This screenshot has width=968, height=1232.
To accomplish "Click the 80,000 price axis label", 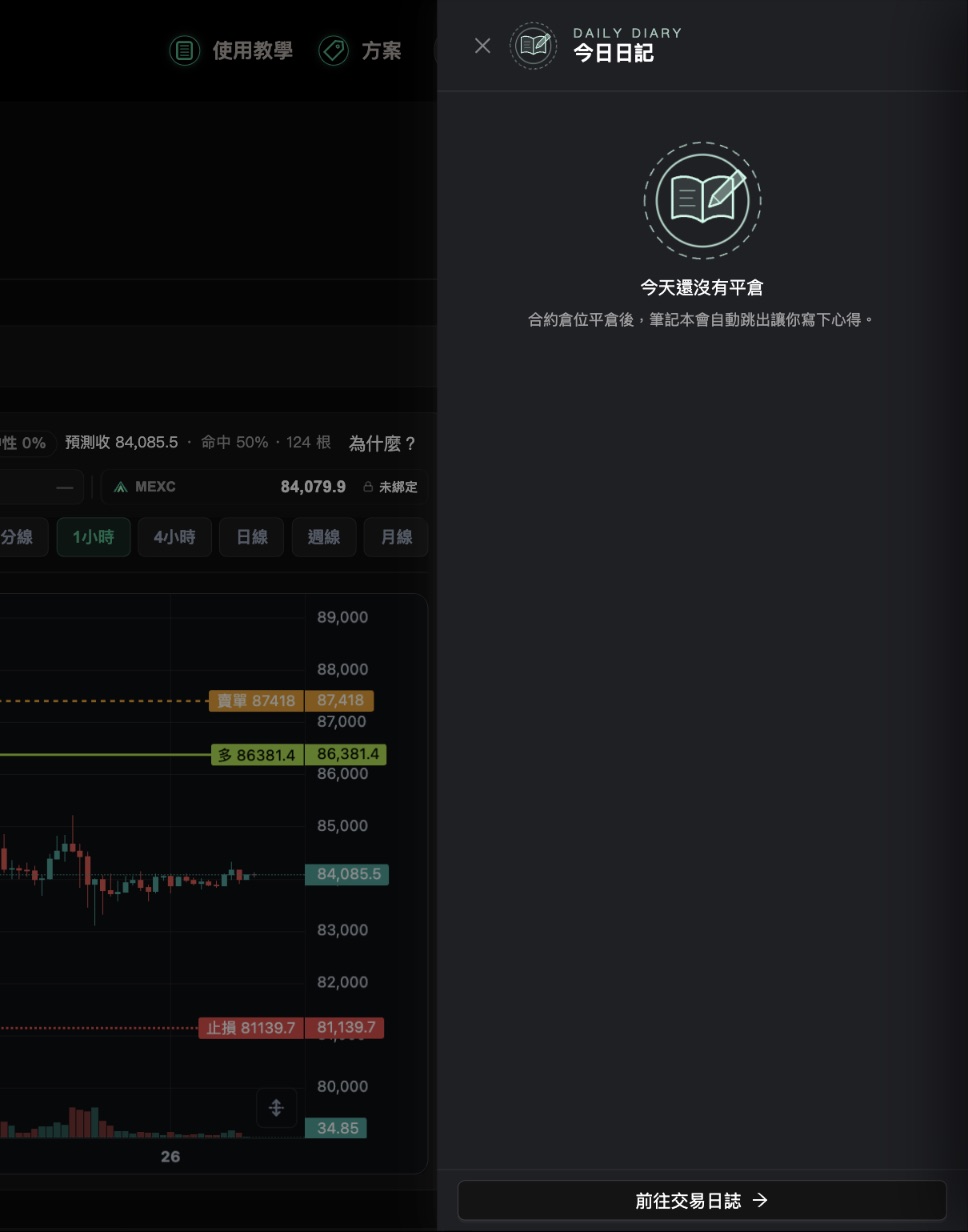I will click(343, 1086).
